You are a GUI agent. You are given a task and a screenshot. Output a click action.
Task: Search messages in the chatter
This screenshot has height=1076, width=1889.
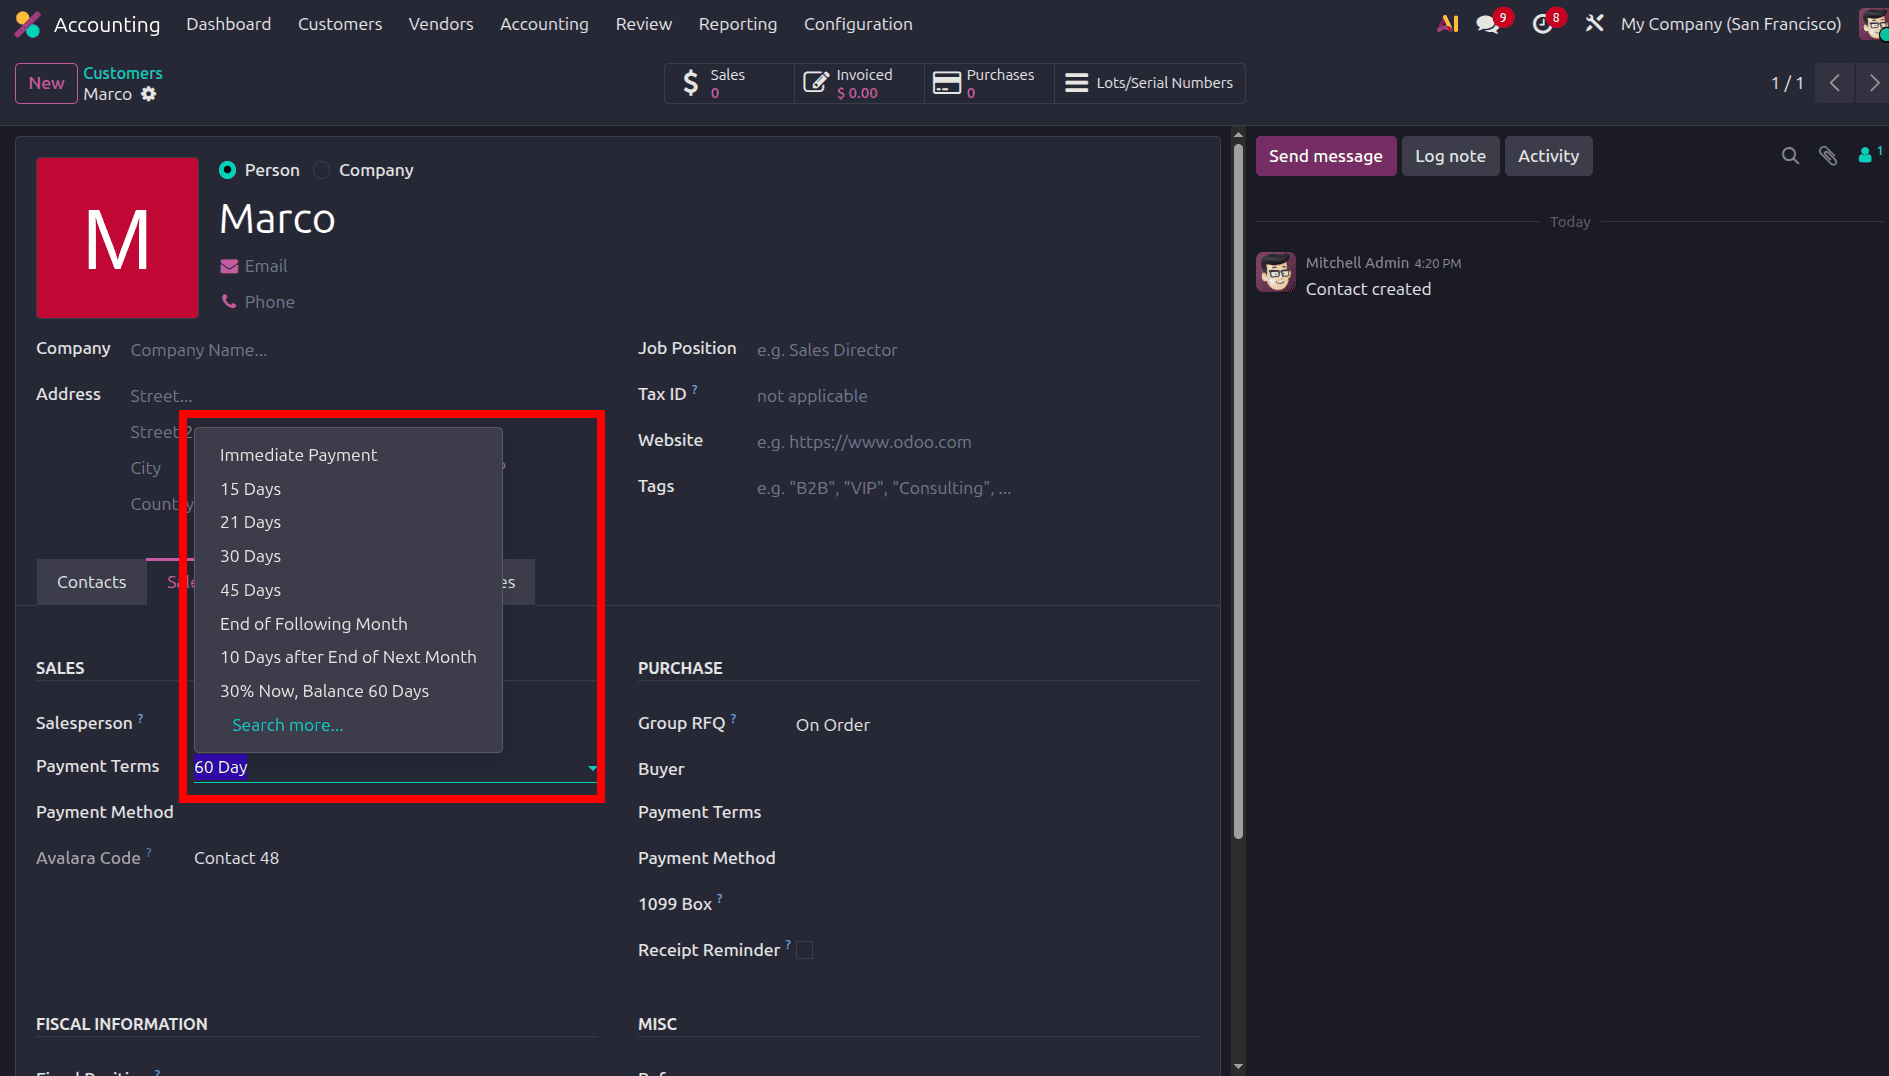(1789, 156)
